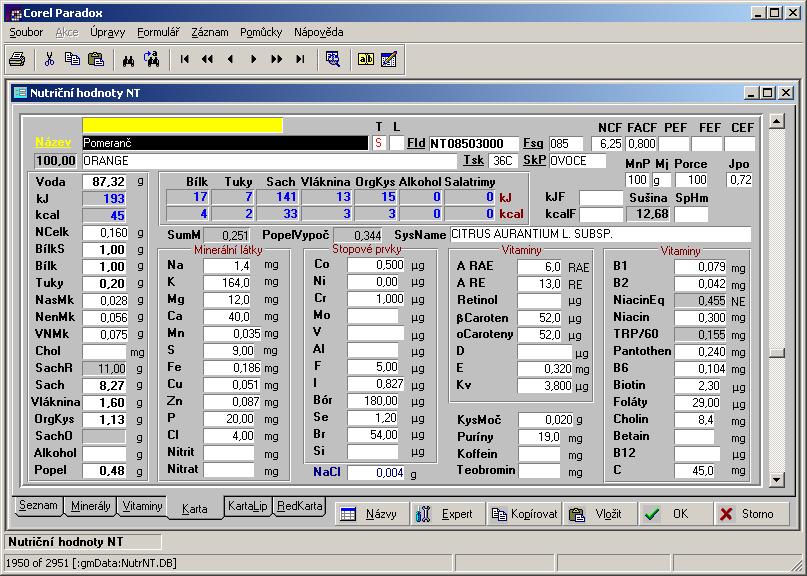Switch to the Vitaminy tab

coord(143,506)
